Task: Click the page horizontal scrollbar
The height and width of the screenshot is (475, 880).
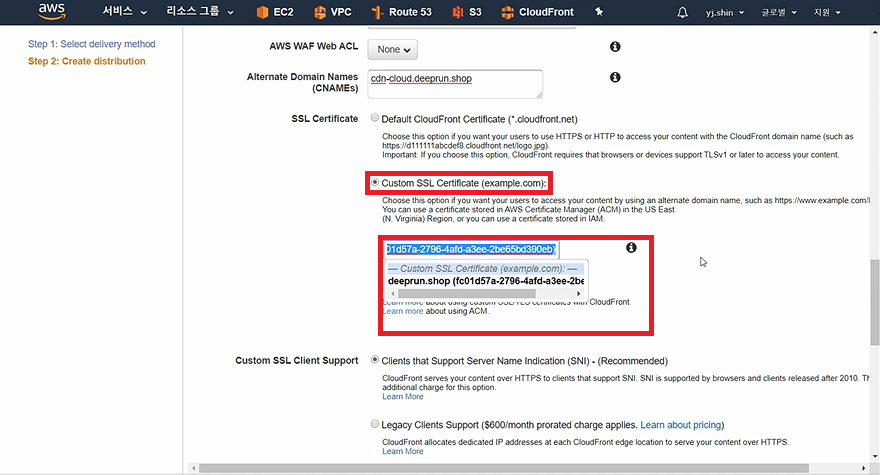Action: click(503, 468)
